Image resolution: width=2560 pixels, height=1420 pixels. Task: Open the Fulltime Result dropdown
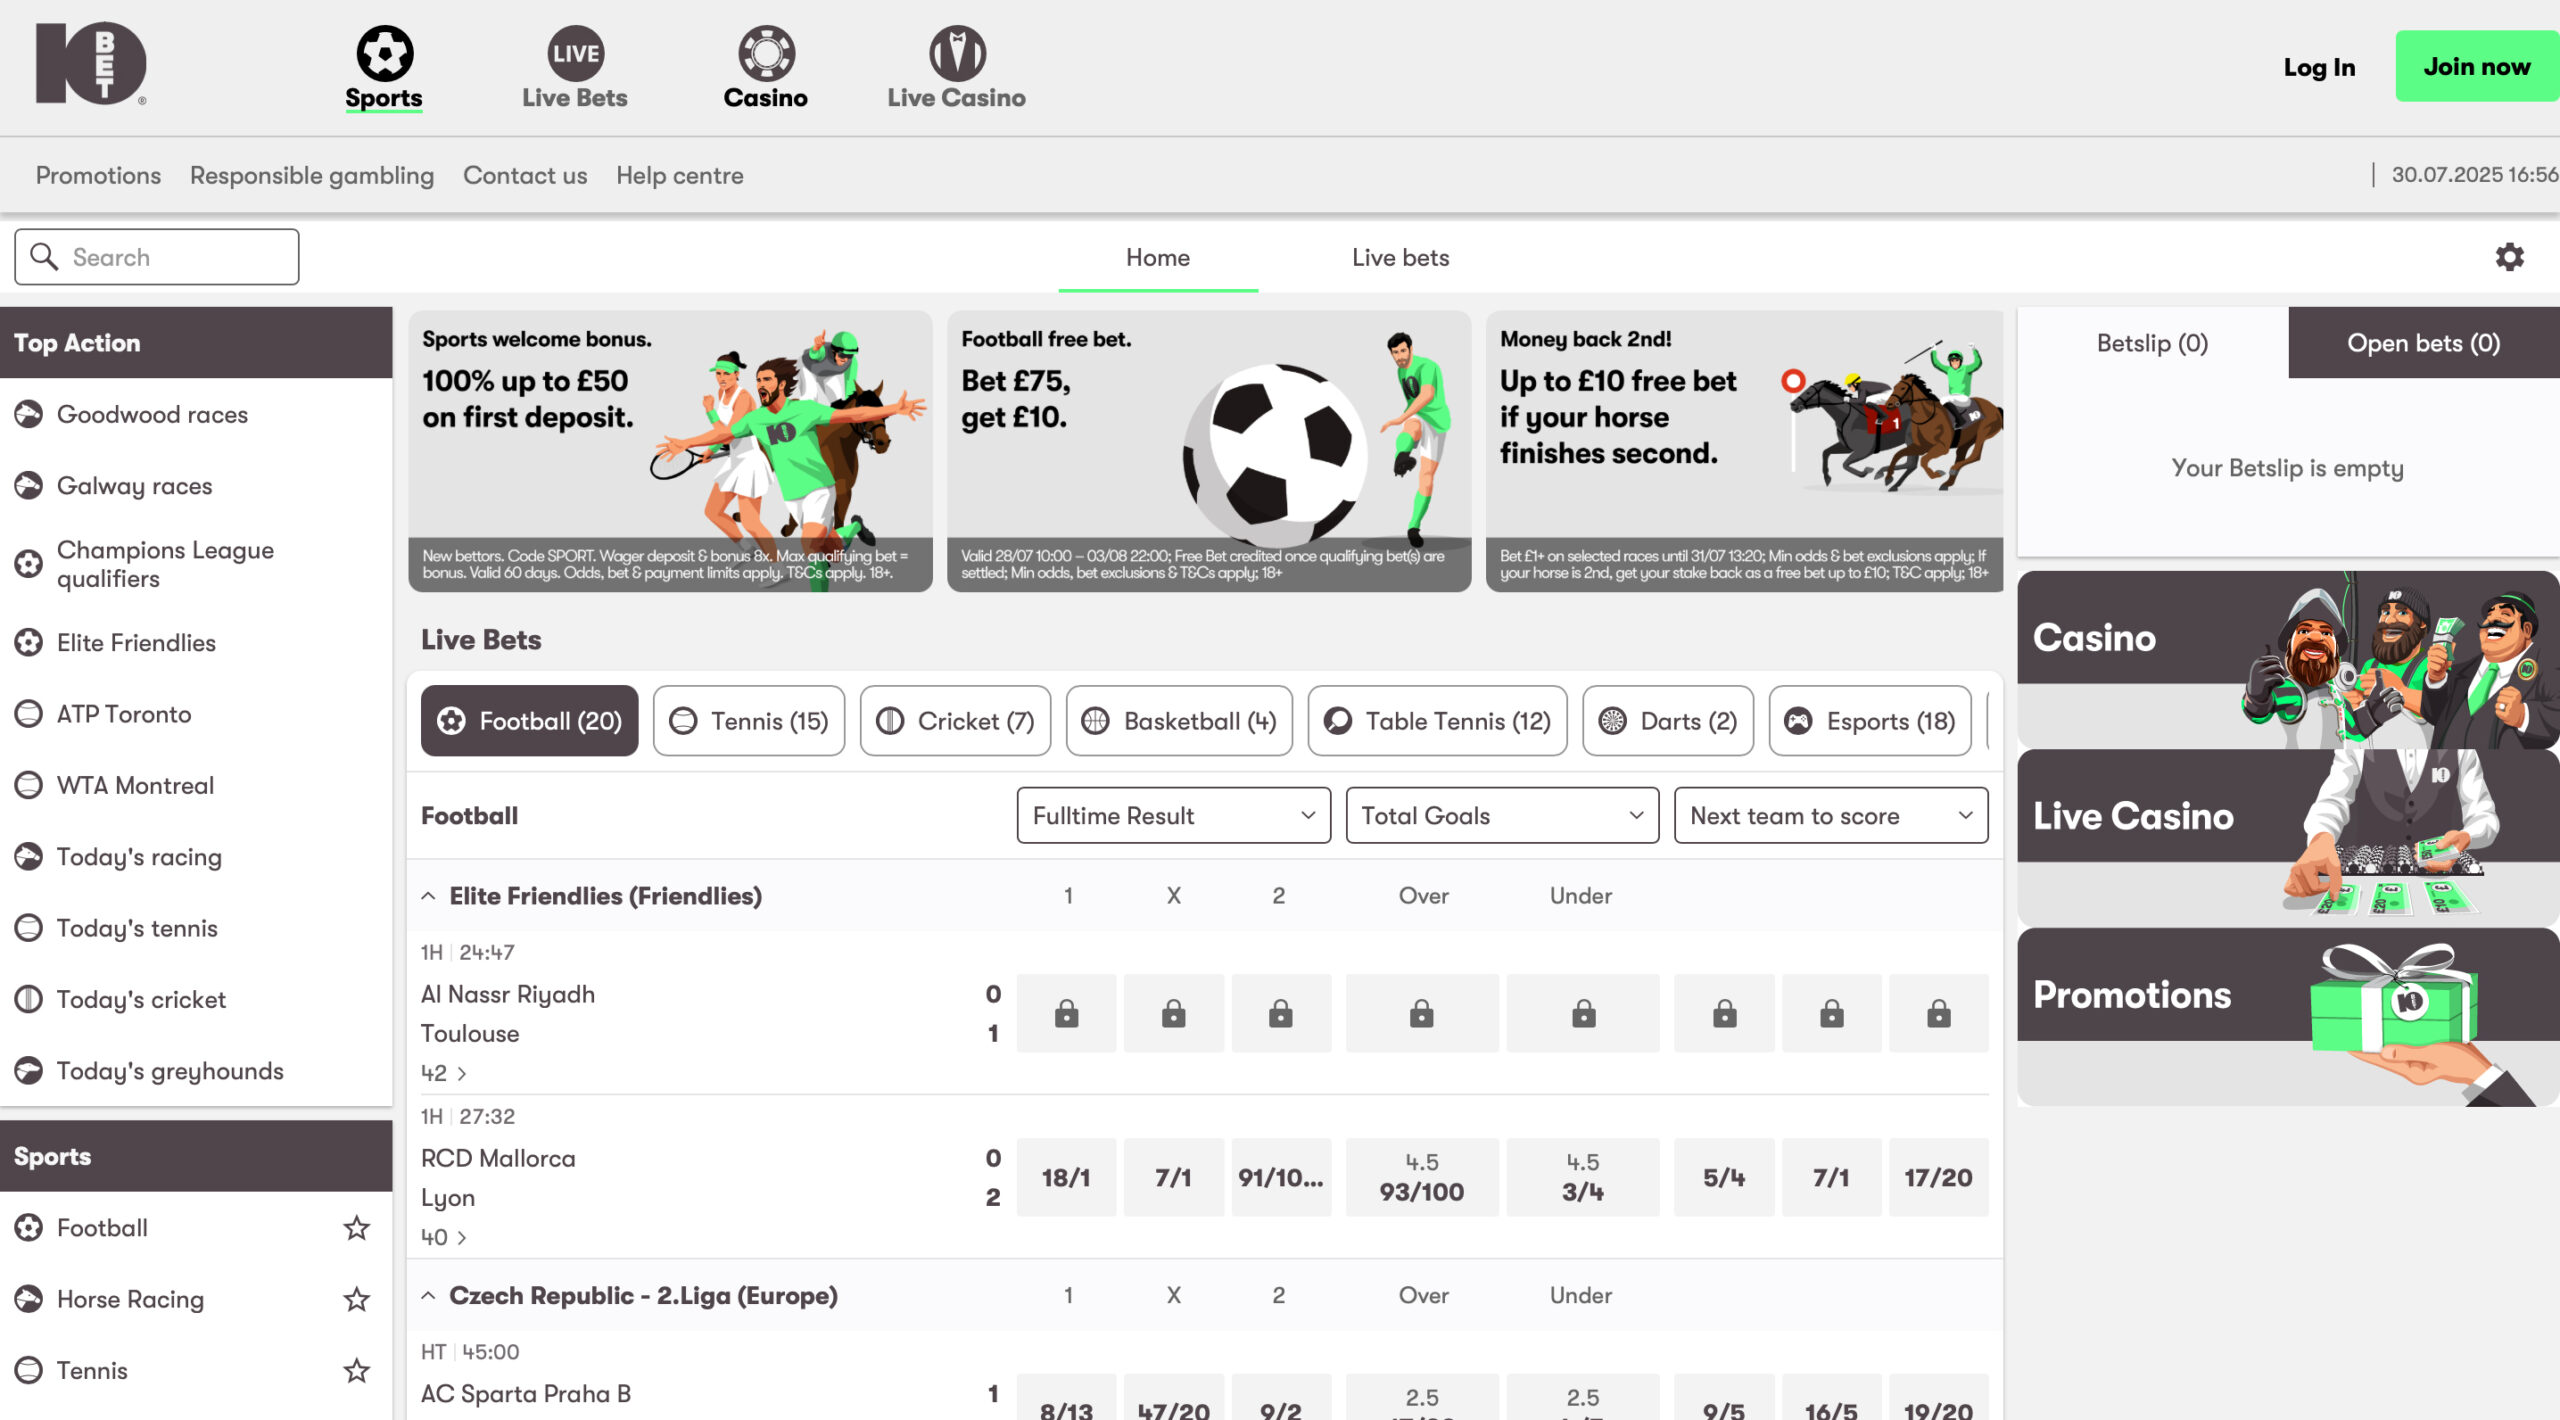point(1173,815)
